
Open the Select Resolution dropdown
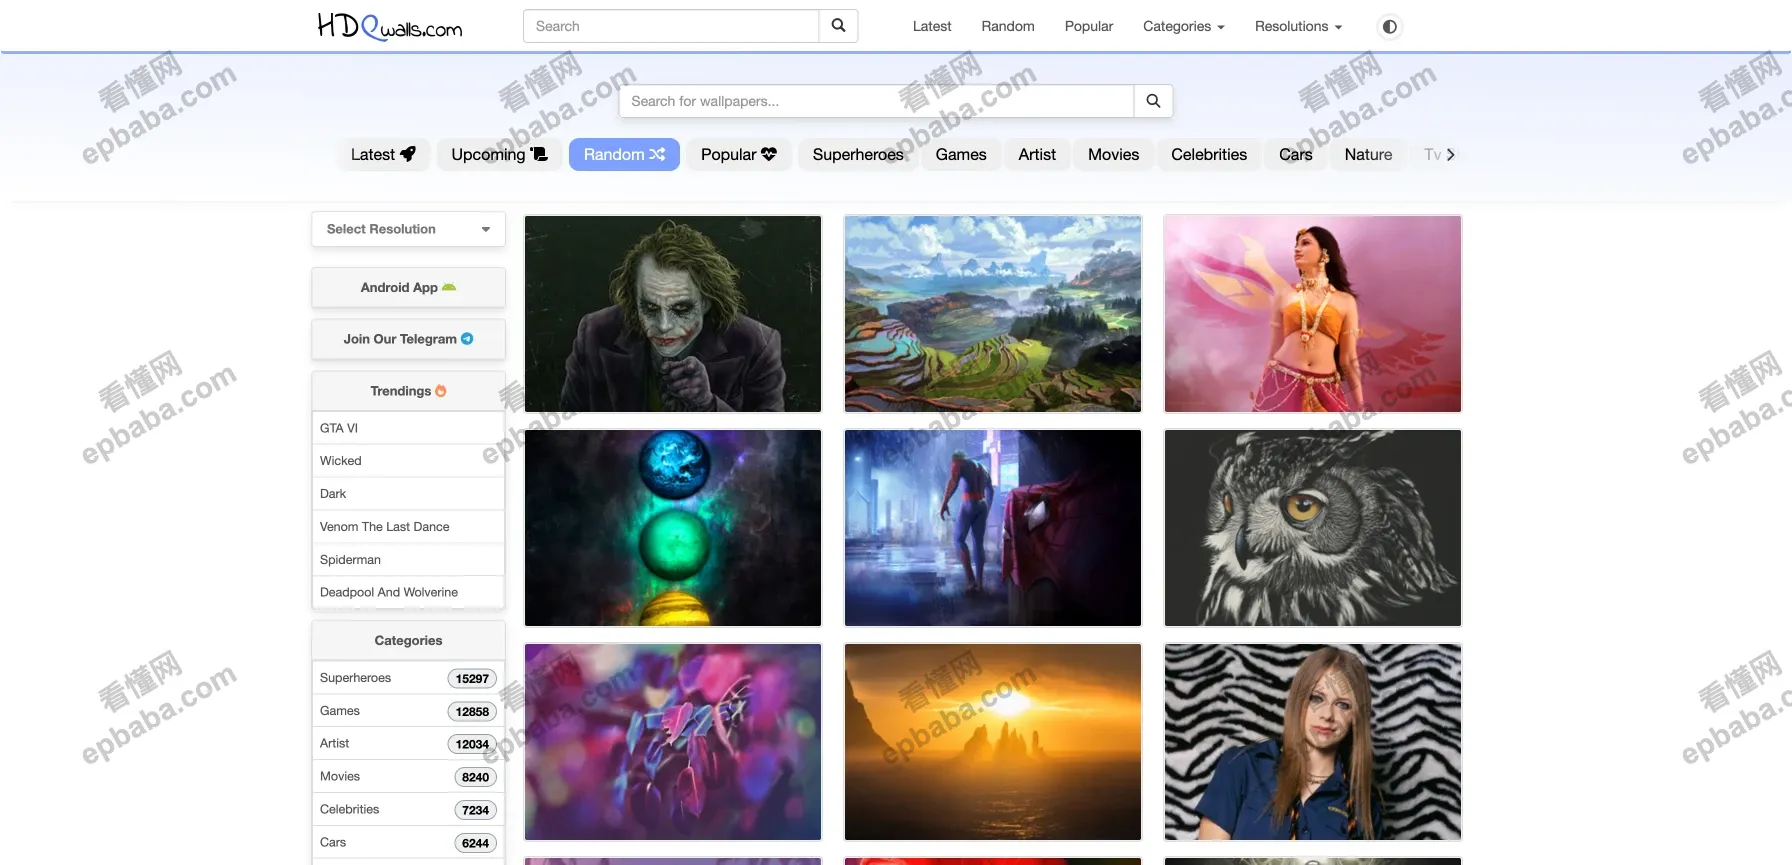coord(408,229)
